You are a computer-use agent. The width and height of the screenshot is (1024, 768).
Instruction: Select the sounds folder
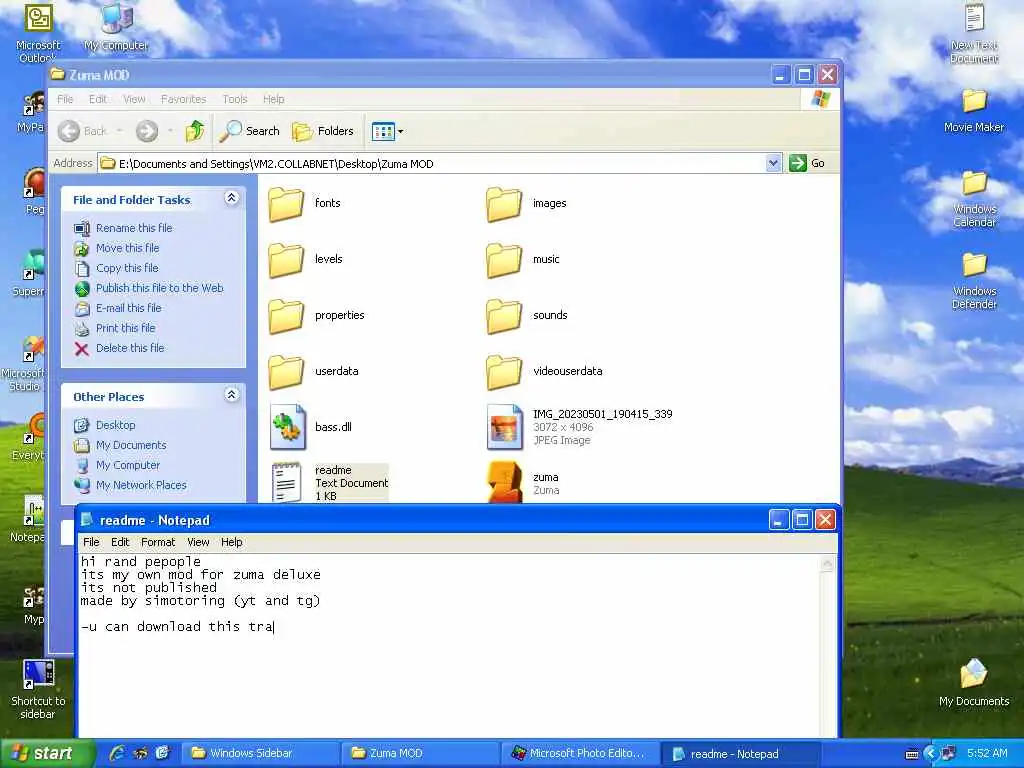(504, 315)
